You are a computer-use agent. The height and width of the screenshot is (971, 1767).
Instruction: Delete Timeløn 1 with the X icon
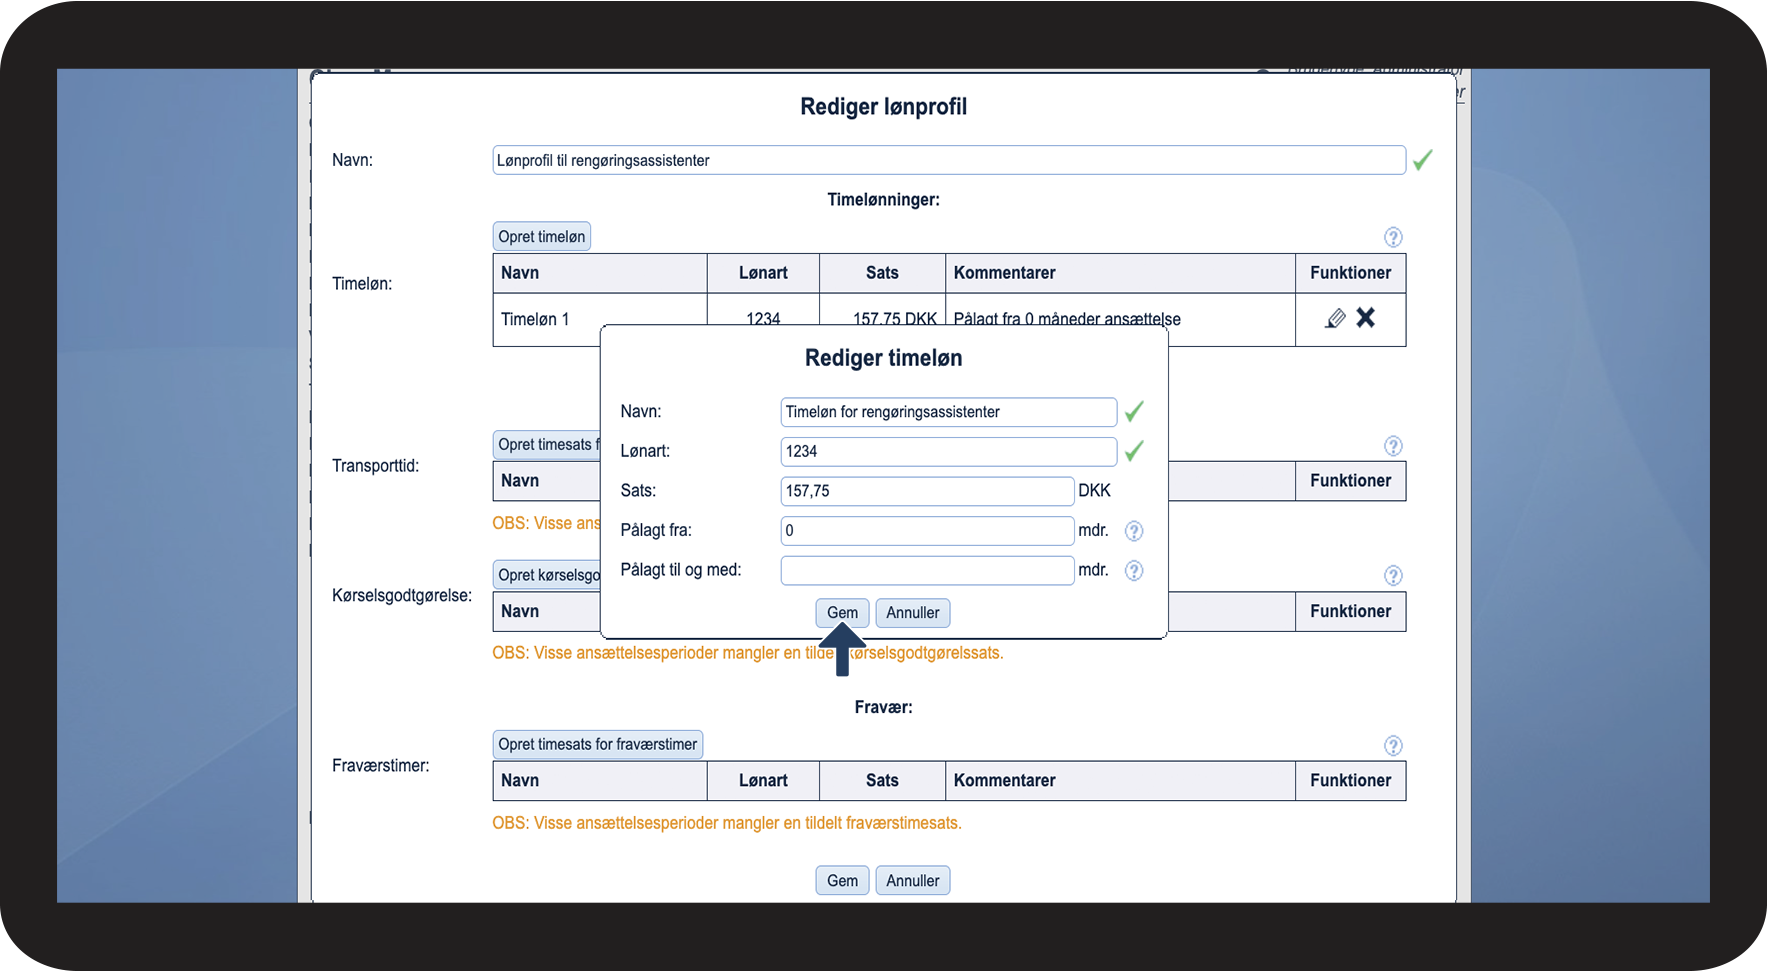(x=1365, y=317)
